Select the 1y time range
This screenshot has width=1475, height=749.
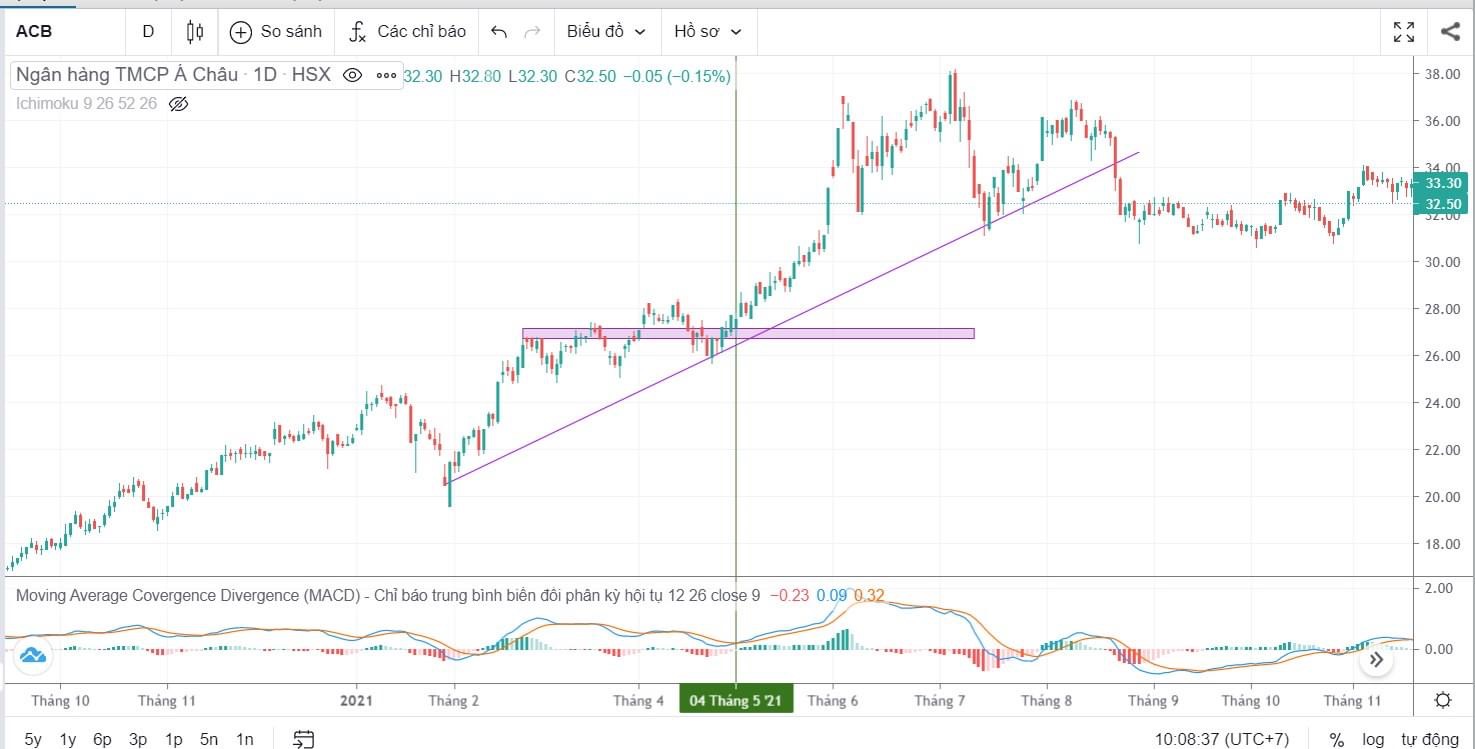click(x=68, y=740)
